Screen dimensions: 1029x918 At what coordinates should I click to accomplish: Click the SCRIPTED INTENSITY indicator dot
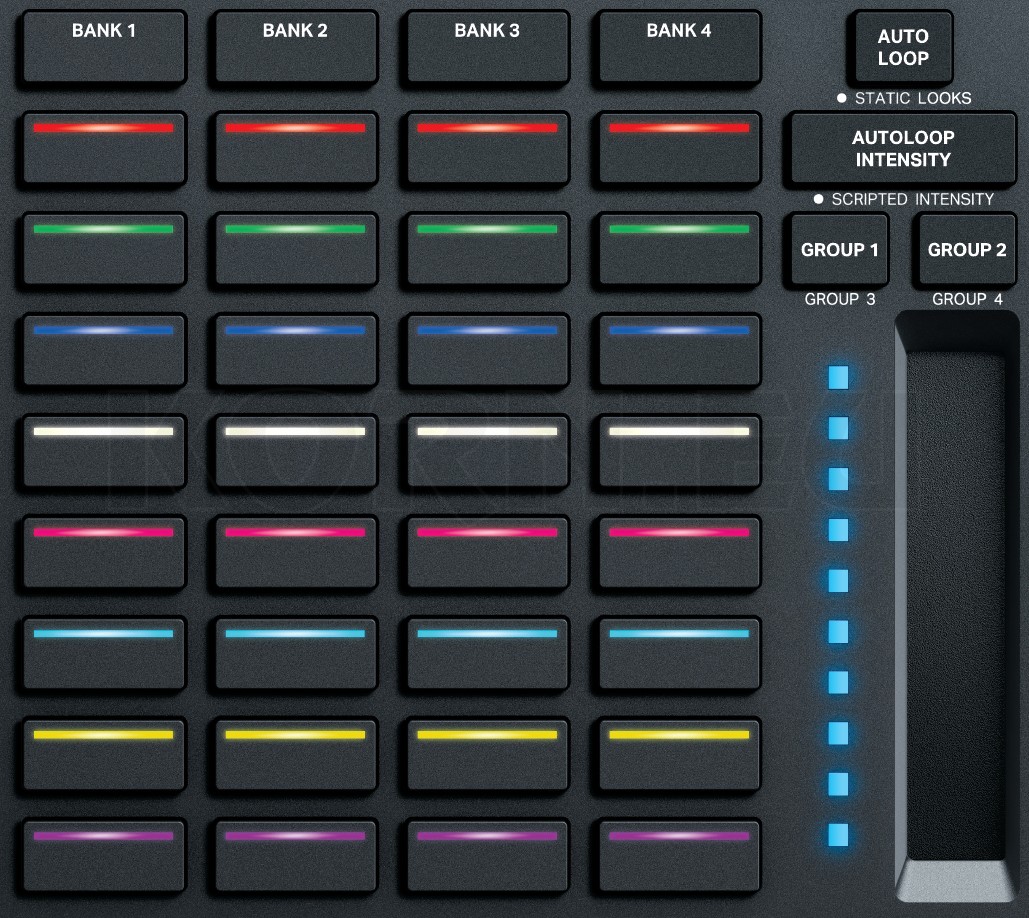click(817, 199)
